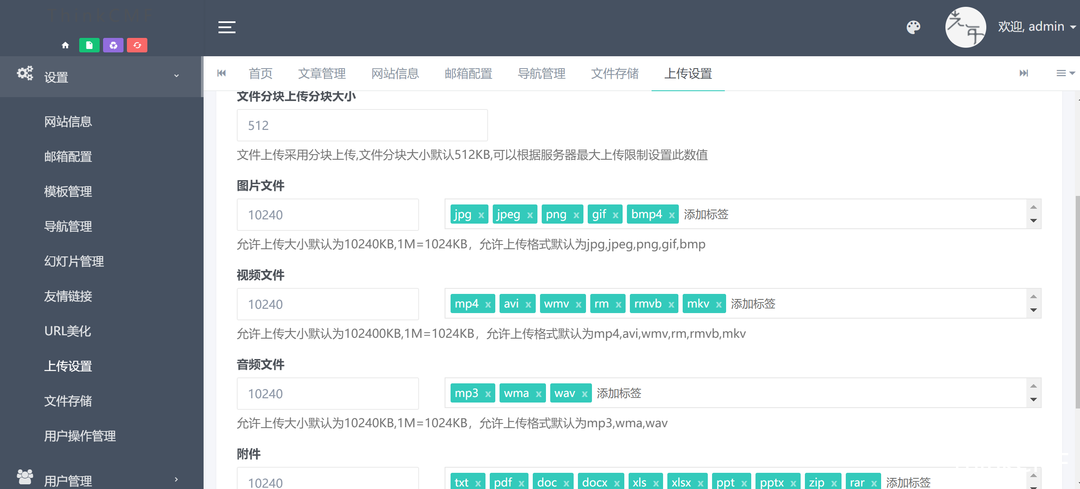Click the tabs scroll-left rewind icon
The height and width of the screenshot is (489, 1080).
click(x=222, y=74)
